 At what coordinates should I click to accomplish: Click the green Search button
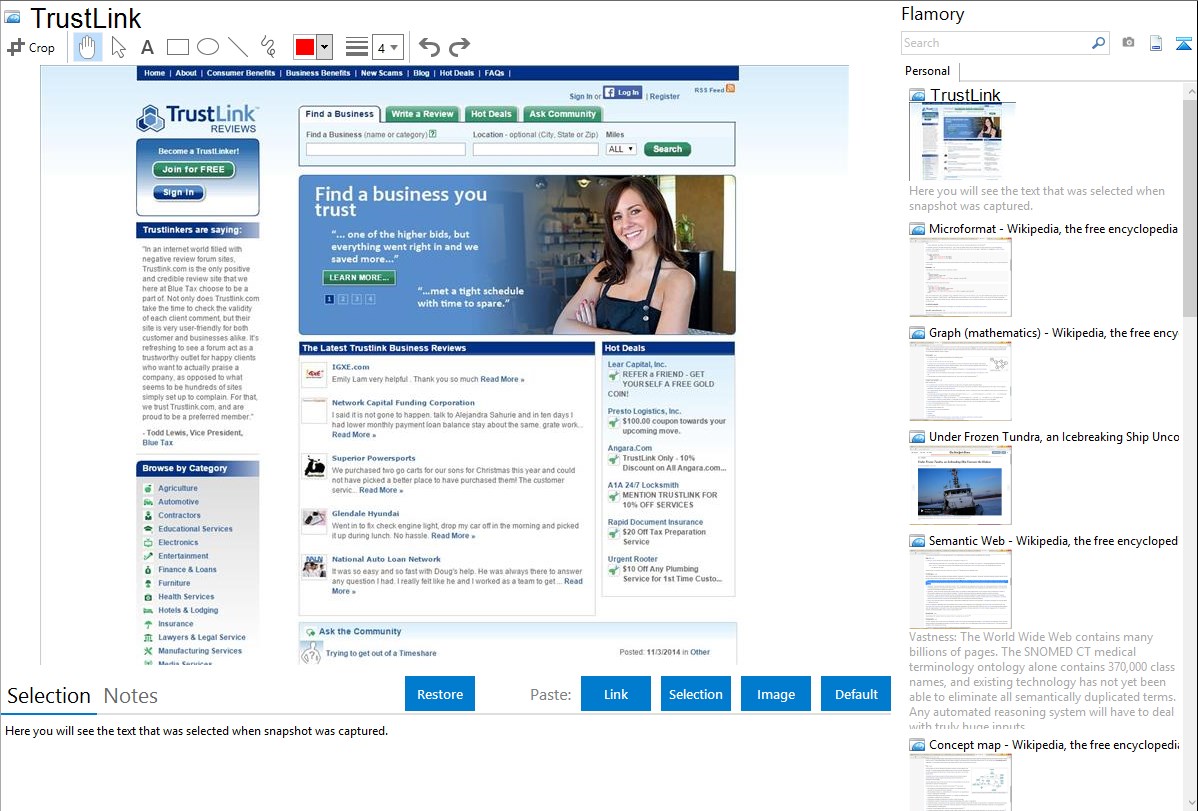coord(667,149)
